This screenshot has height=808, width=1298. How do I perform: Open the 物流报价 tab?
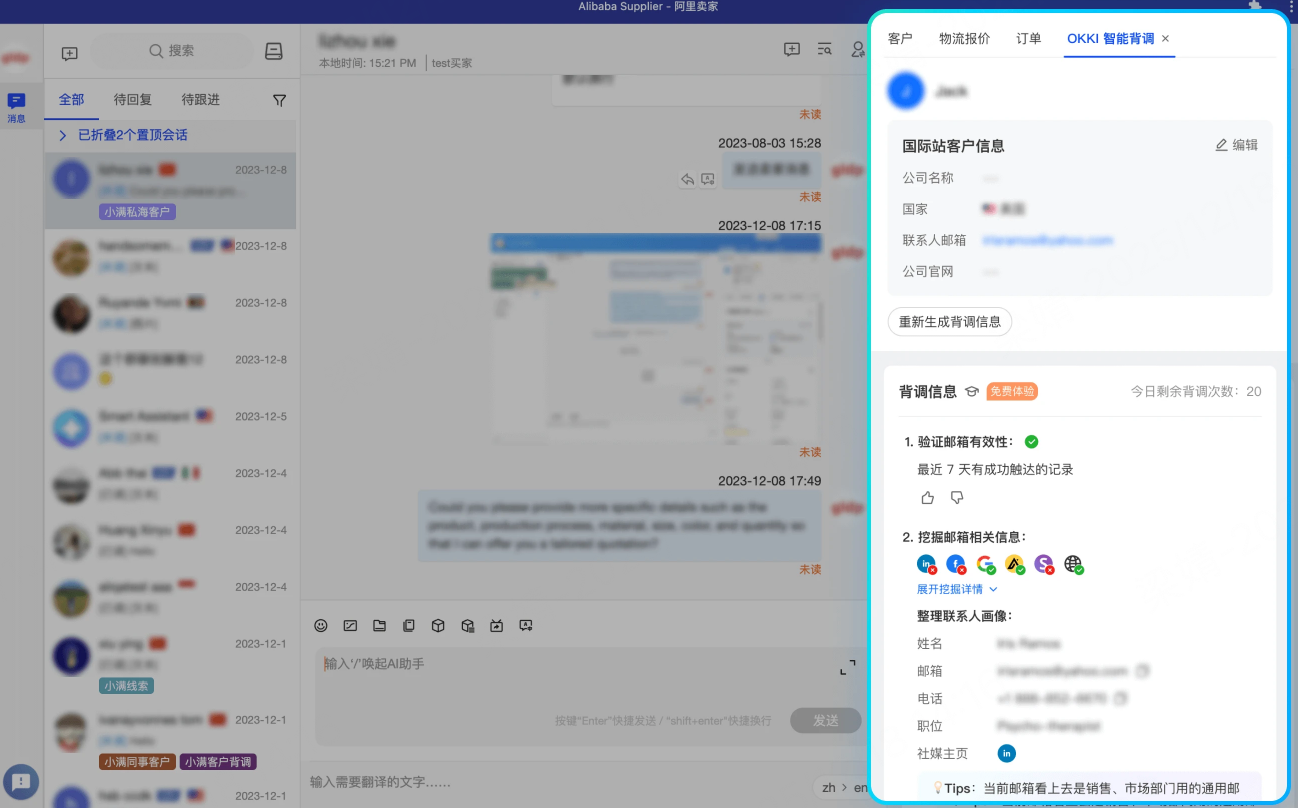click(964, 39)
